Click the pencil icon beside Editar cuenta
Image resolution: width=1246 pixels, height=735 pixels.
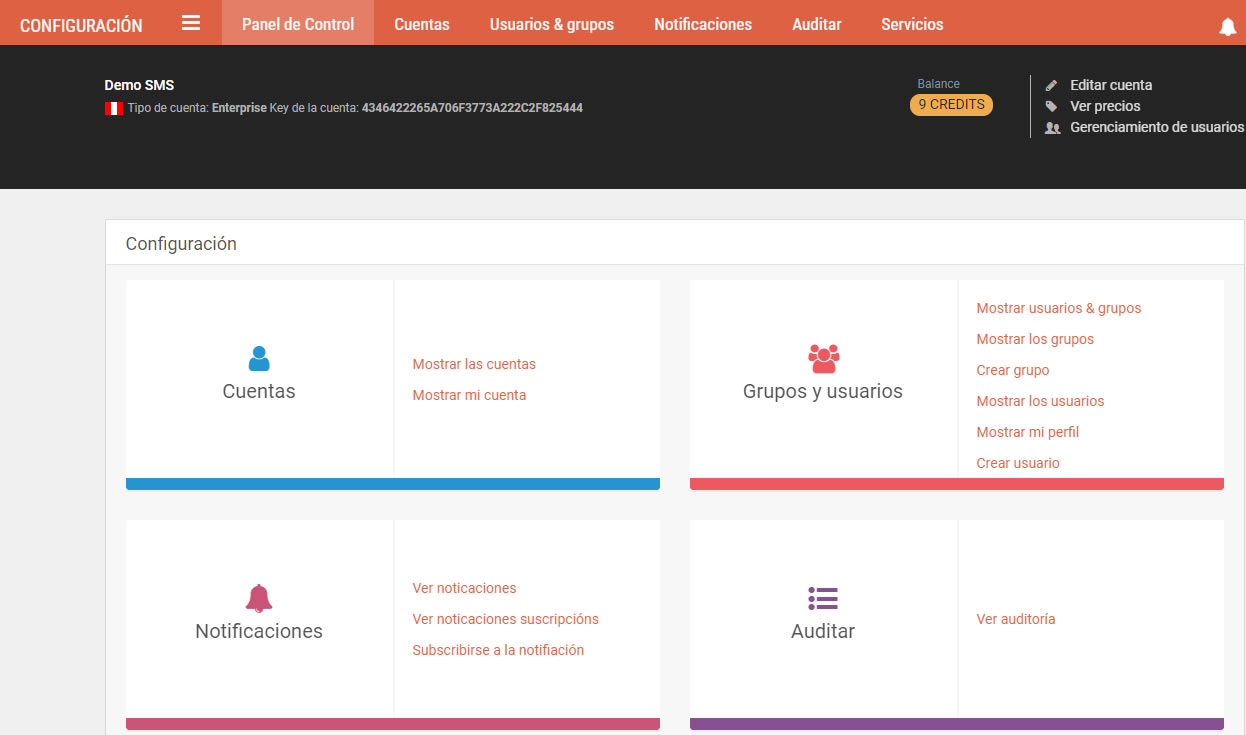point(1051,86)
